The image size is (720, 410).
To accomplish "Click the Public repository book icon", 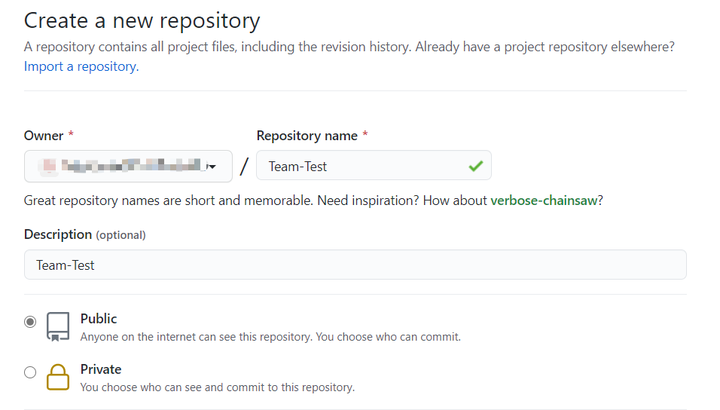I will pyautogui.click(x=58, y=327).
